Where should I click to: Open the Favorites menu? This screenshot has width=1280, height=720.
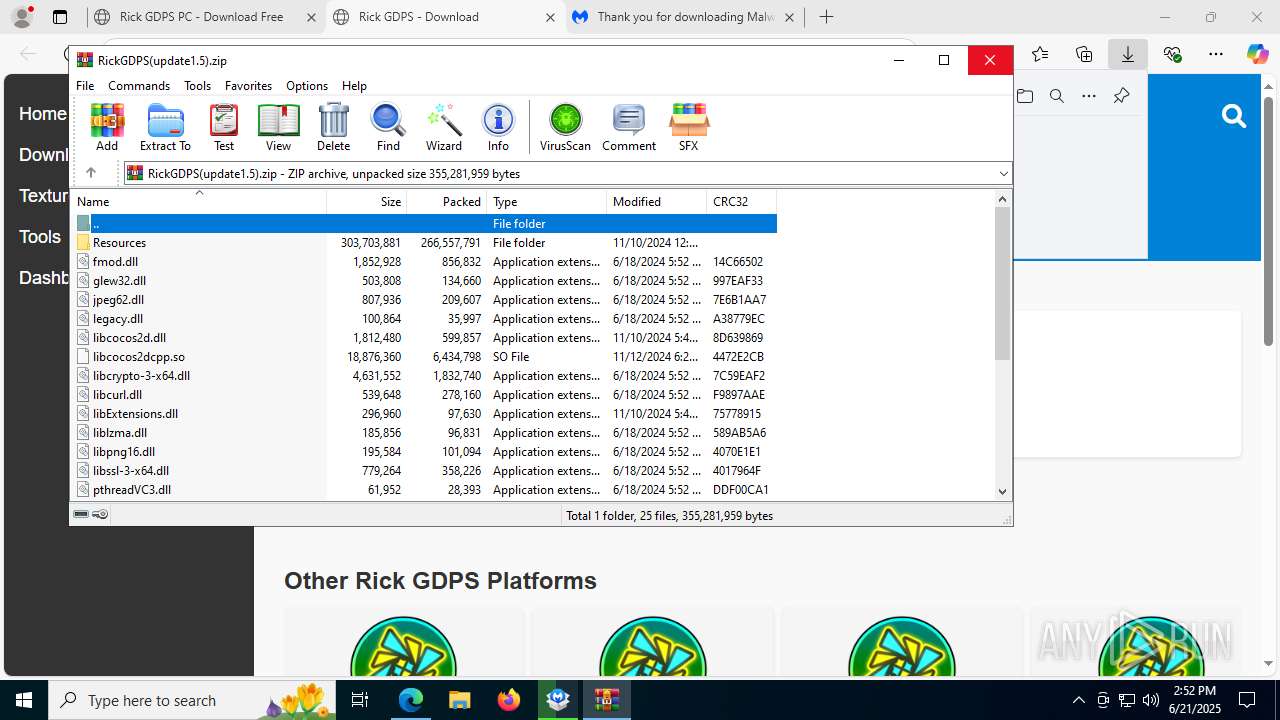click(248, 86)
